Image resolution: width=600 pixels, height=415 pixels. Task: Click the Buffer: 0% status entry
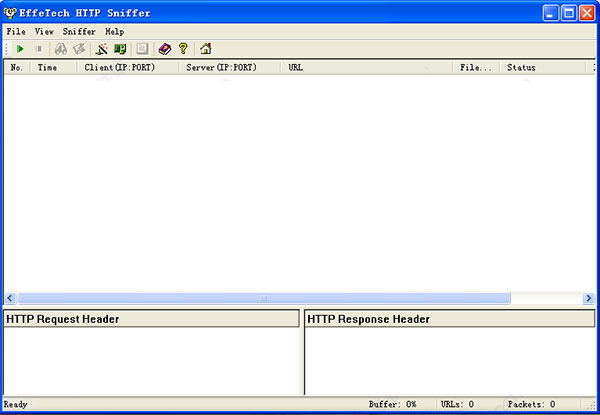[393, 404]
